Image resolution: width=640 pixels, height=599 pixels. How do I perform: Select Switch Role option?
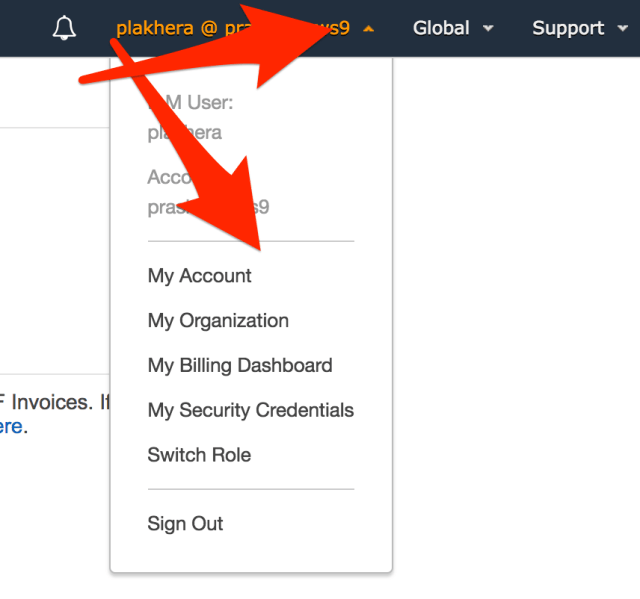click(199, 455)
